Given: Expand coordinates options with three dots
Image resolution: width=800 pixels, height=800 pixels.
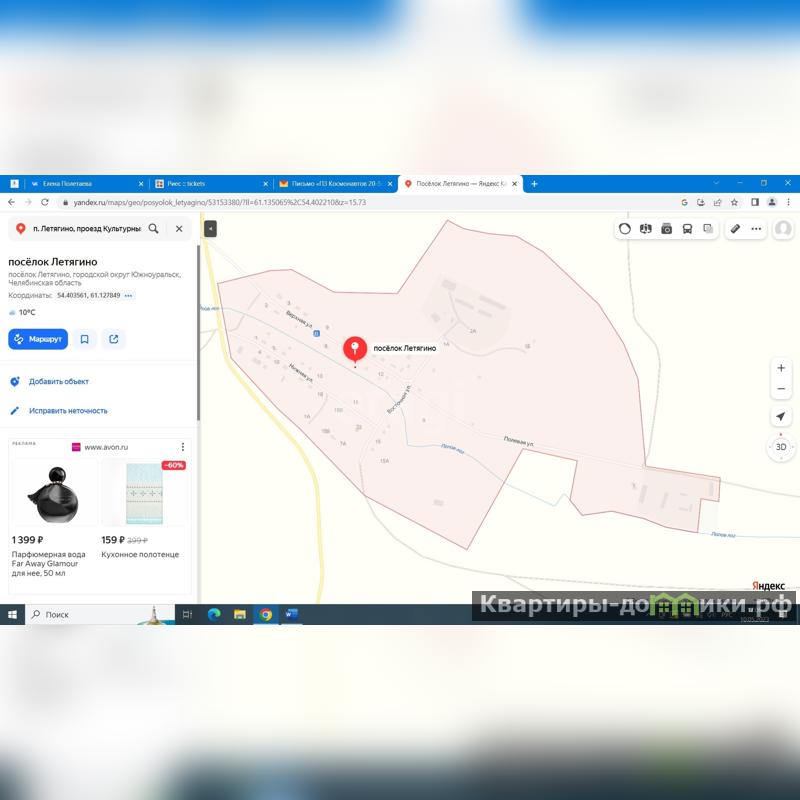Looking at the screenshot, I should [129, 296].
